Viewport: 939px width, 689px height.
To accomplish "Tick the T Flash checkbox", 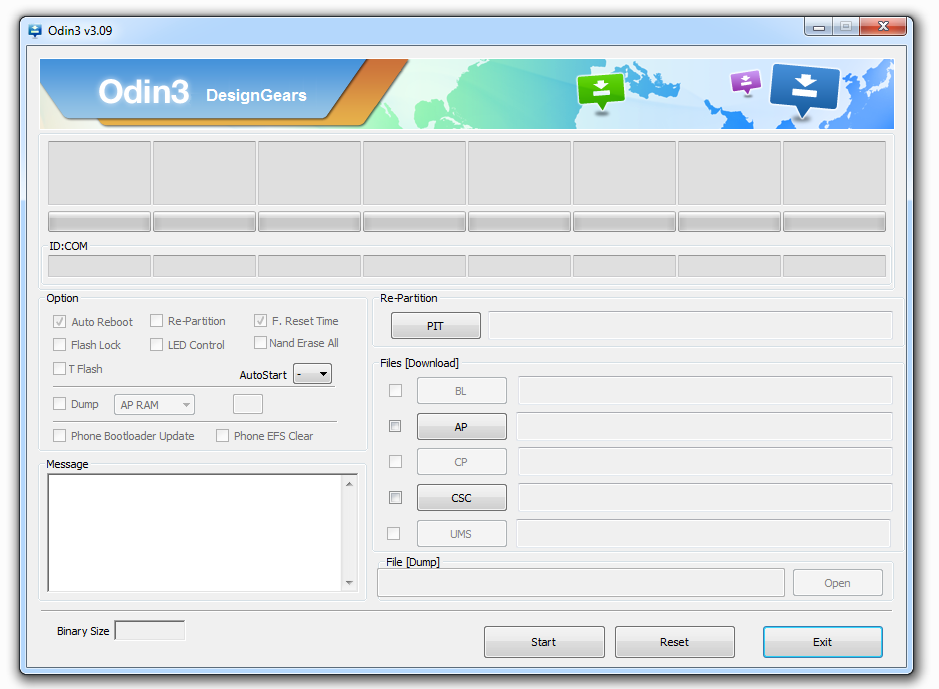I will [x=59, y=369].
